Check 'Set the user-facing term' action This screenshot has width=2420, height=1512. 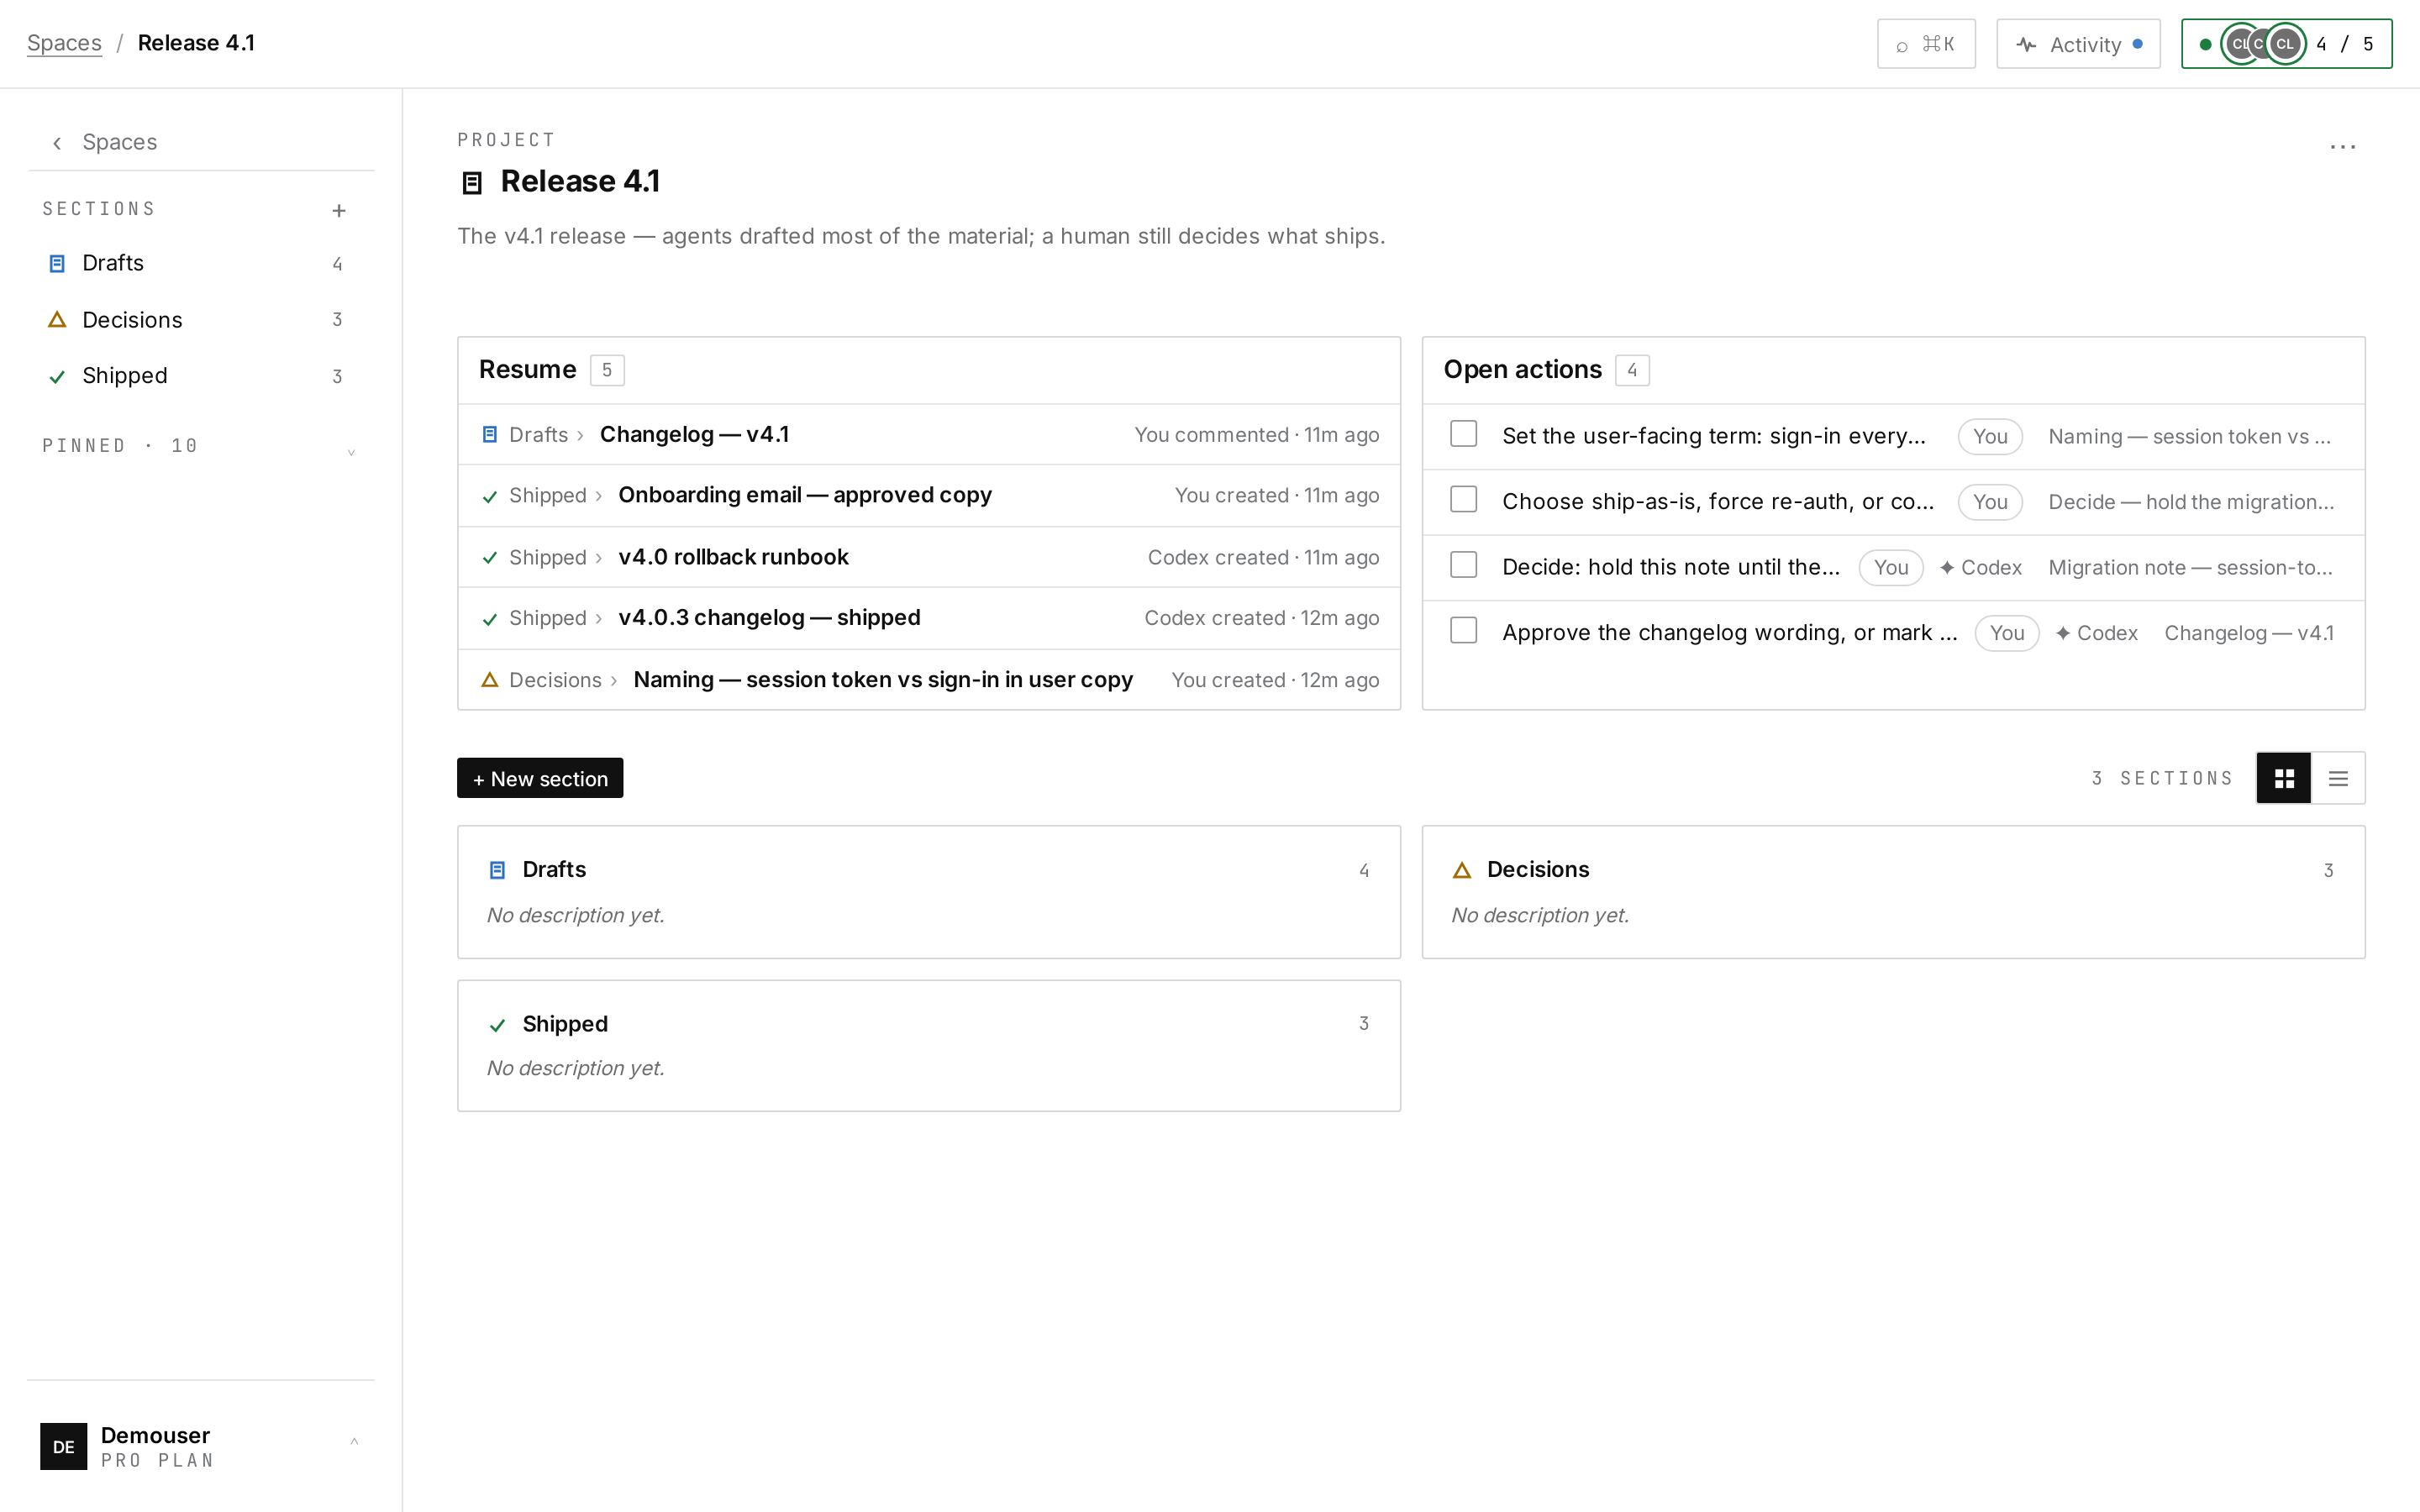pos(1463,434)
